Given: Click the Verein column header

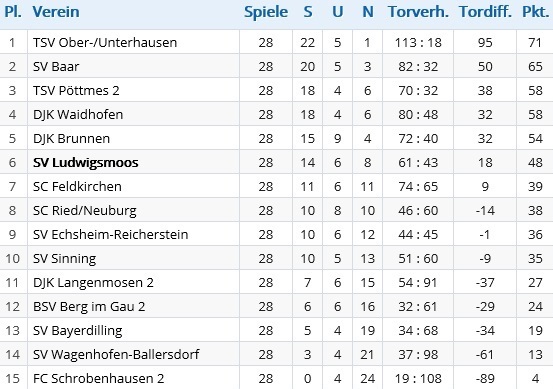Looking at the screenshot, I should [56, 12].
